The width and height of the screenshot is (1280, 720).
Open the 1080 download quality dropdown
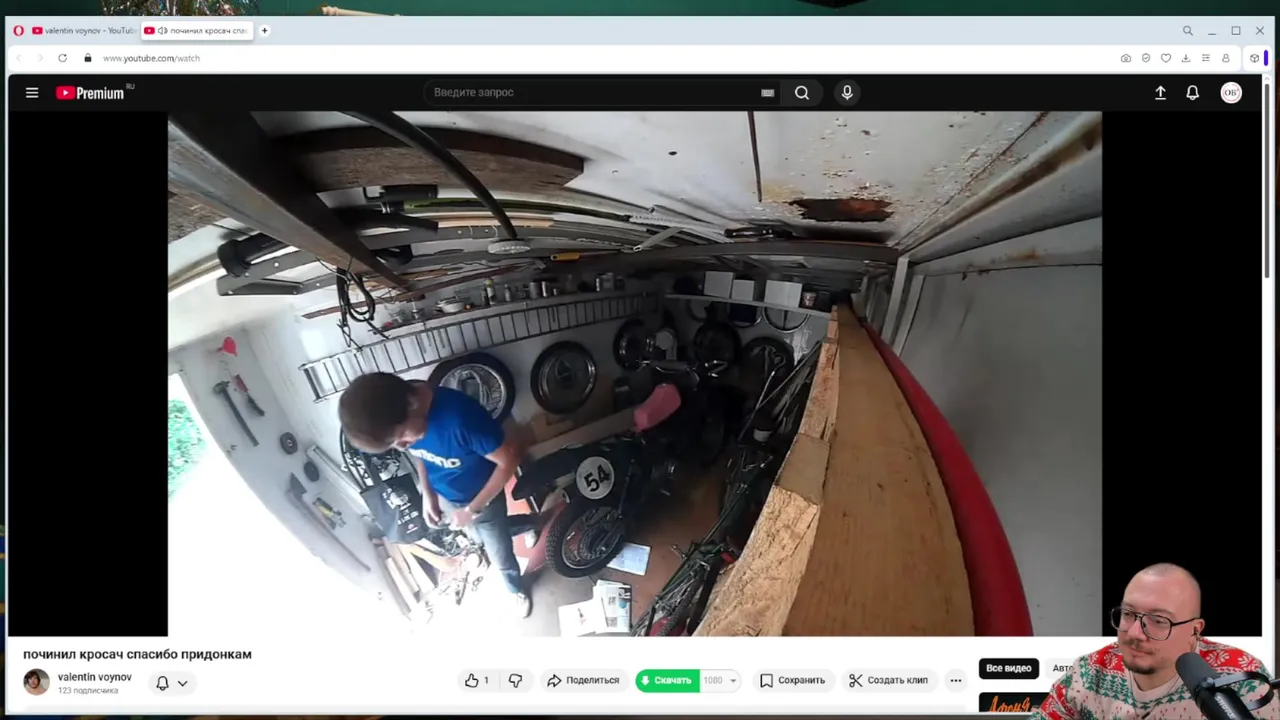pos(720,680)
